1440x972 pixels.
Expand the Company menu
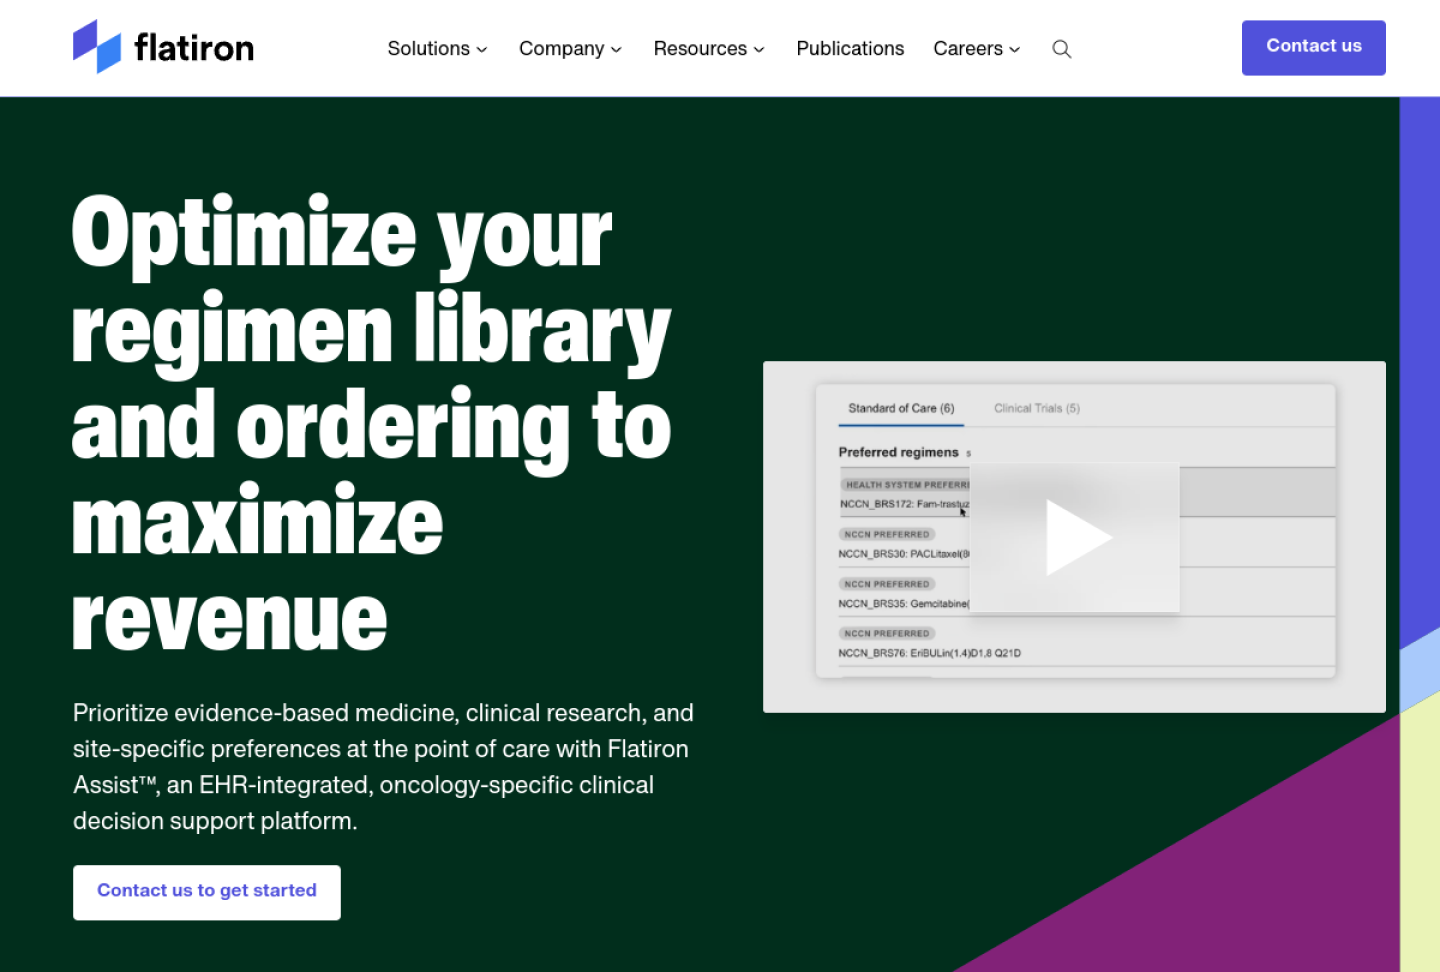[x=570, y=49]
